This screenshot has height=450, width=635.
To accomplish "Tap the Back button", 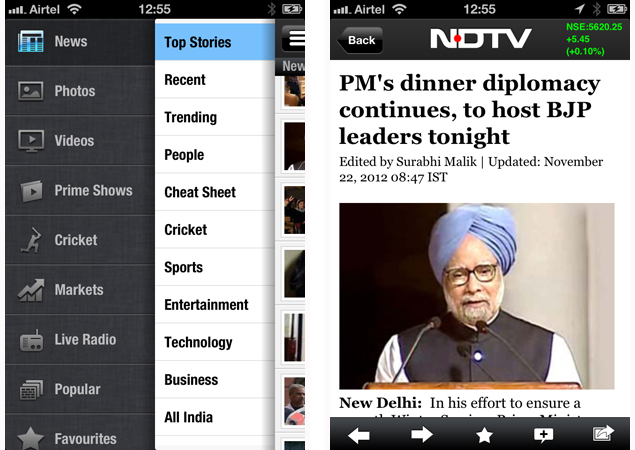I will pyautogui.click(x=360, y=40).
